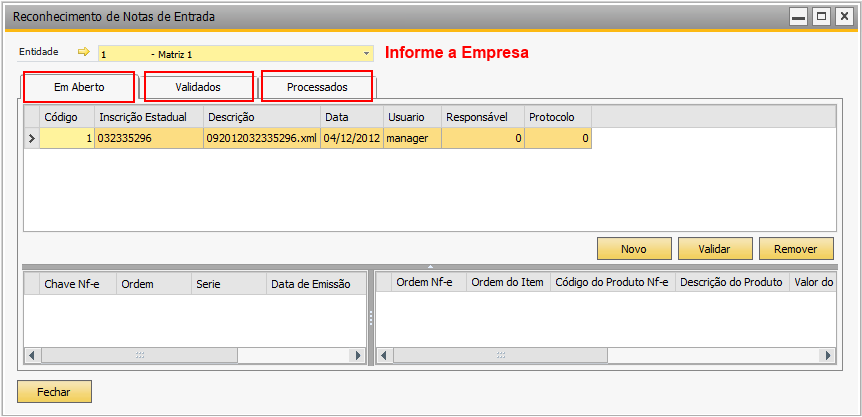Click the Inscrição Estadual column header
Screen dimensions: 862x417
148,117
